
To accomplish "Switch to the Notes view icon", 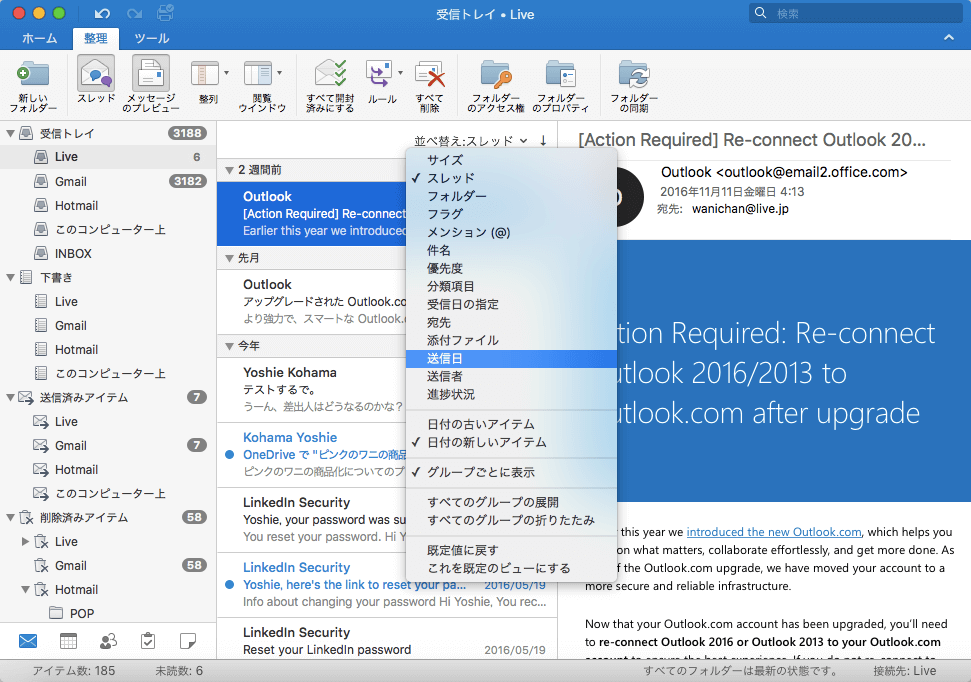I will pos(188,641).
